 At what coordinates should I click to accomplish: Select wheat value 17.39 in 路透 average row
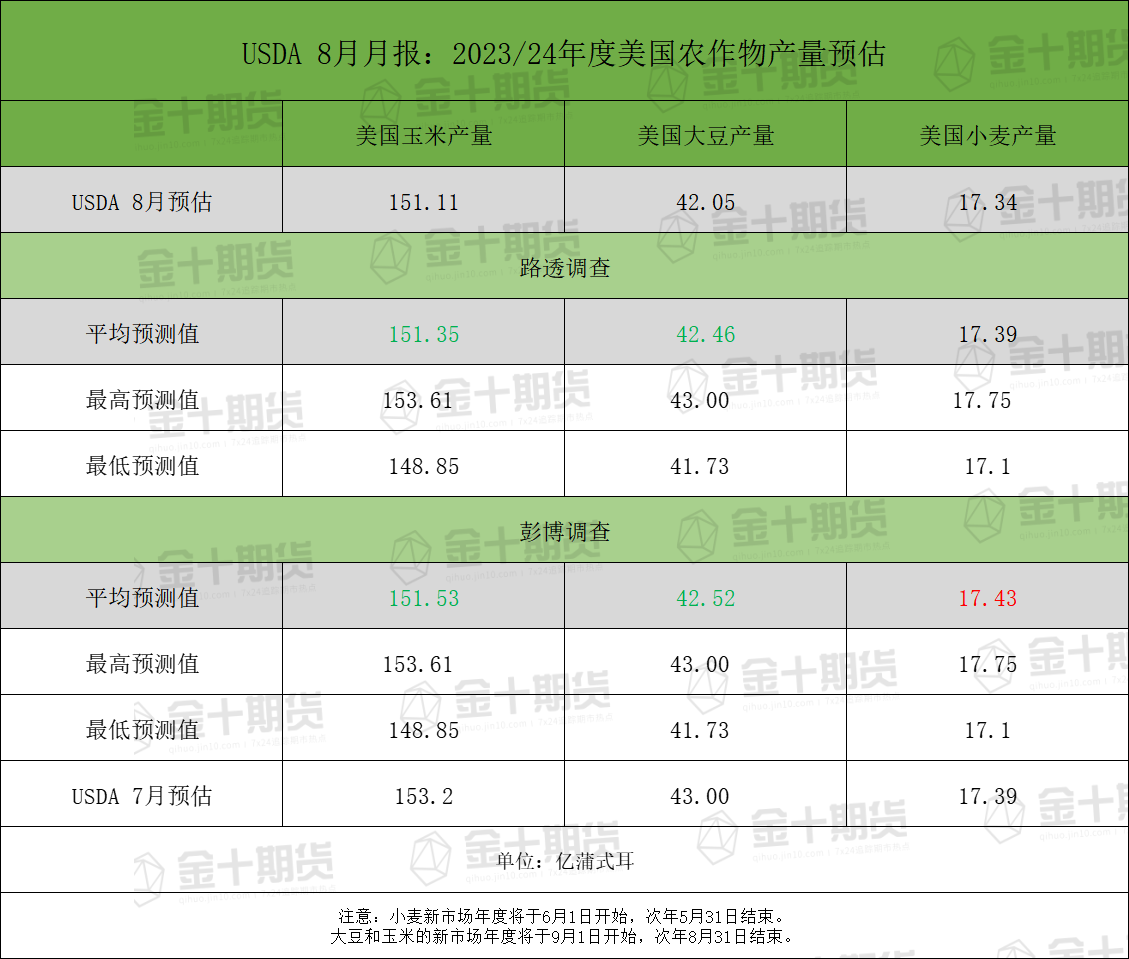click(x=988, y=335)
